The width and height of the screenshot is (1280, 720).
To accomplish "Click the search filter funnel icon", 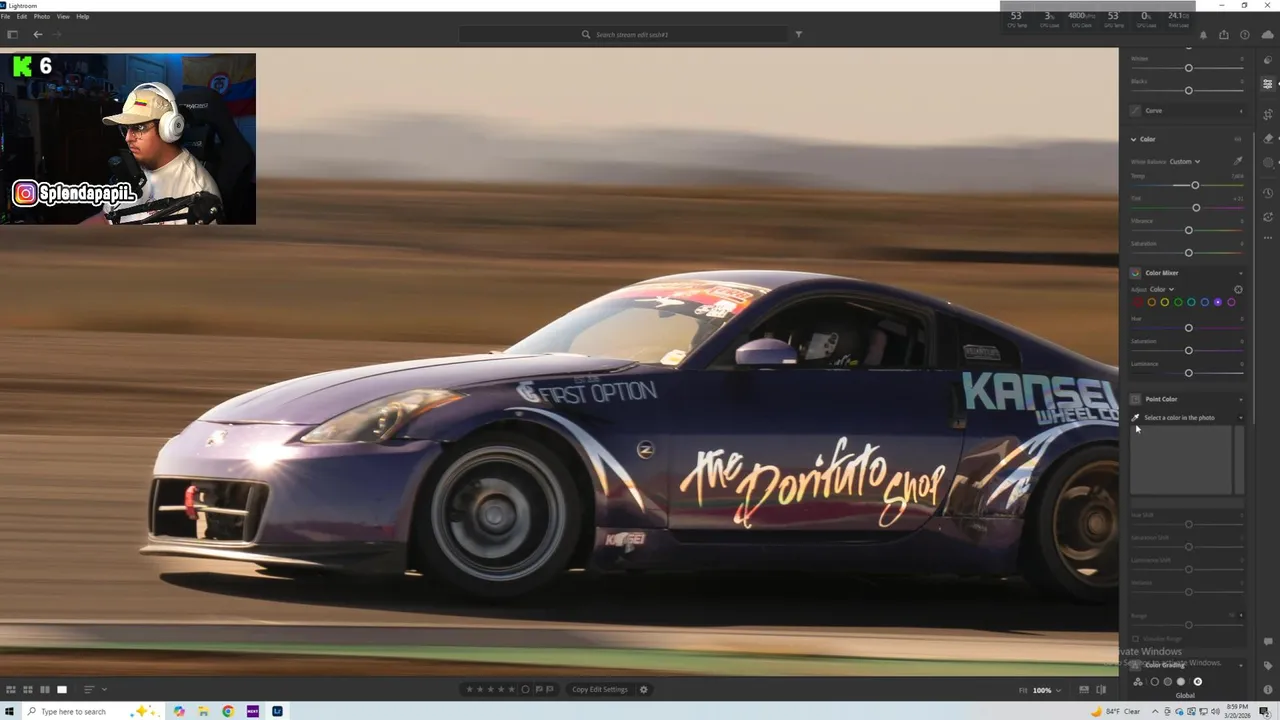I will tap(798, 34).
